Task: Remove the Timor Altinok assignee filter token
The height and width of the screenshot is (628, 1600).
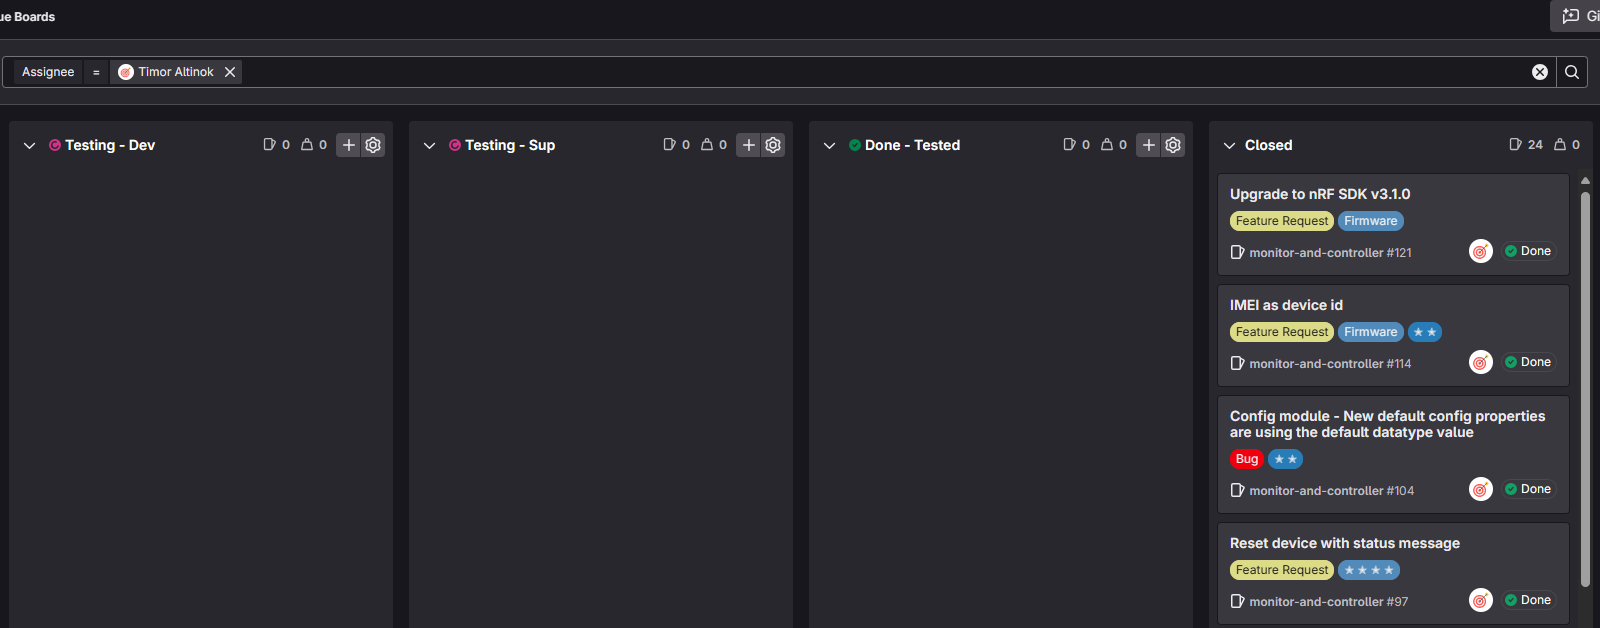Action: (230, 72)
